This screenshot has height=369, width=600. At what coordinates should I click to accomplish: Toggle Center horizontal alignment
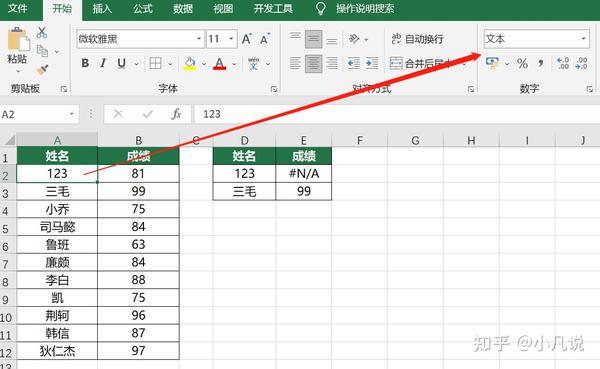pyautogui.click(x=313, y=64)
